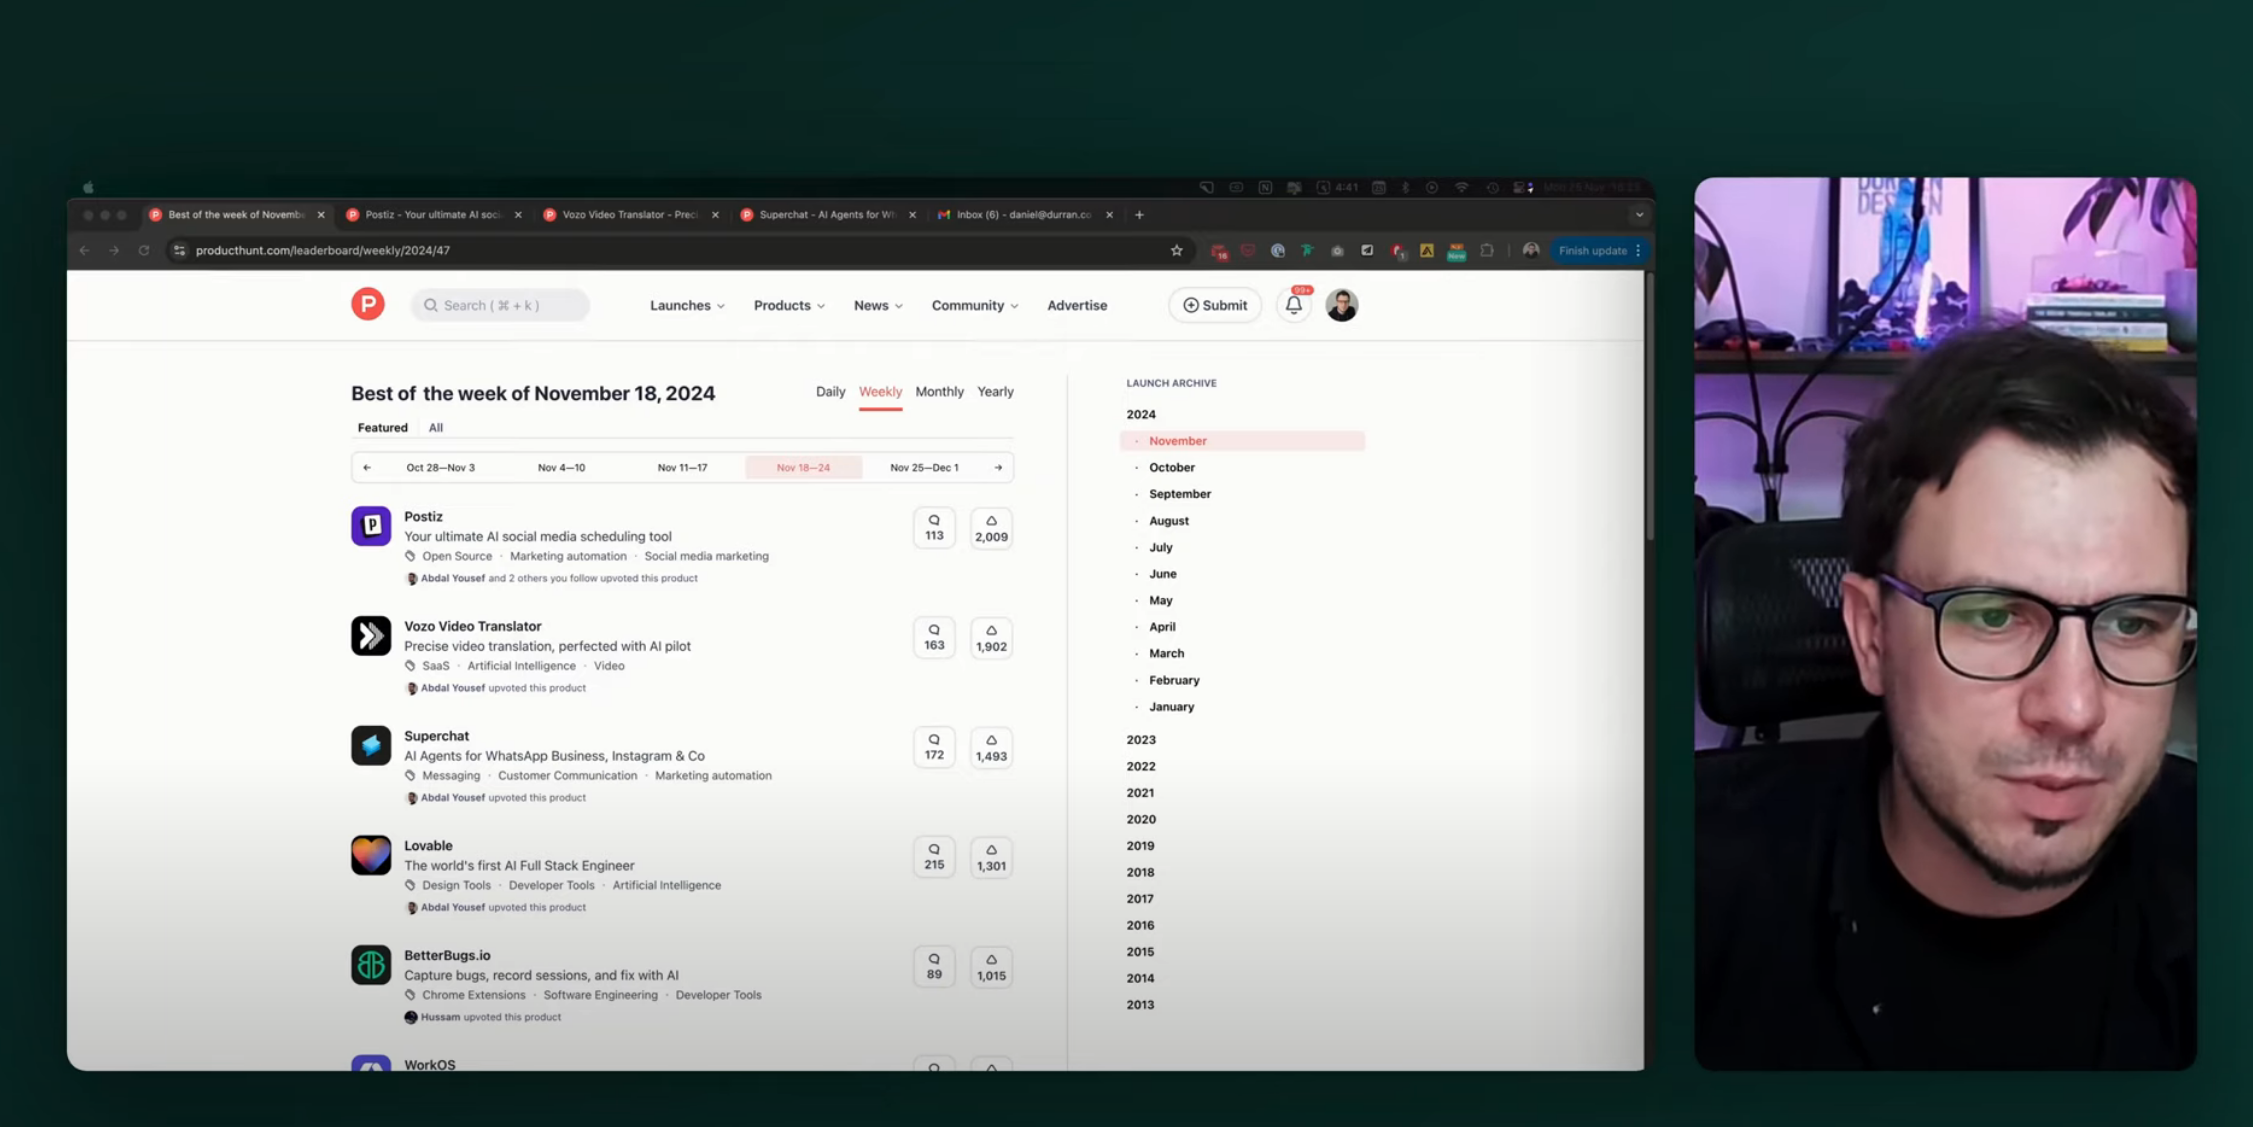Screen dimensions: 2253x1127
Task: Click Finish update button
Action: pyautogui.click(x=1599, y=250)
